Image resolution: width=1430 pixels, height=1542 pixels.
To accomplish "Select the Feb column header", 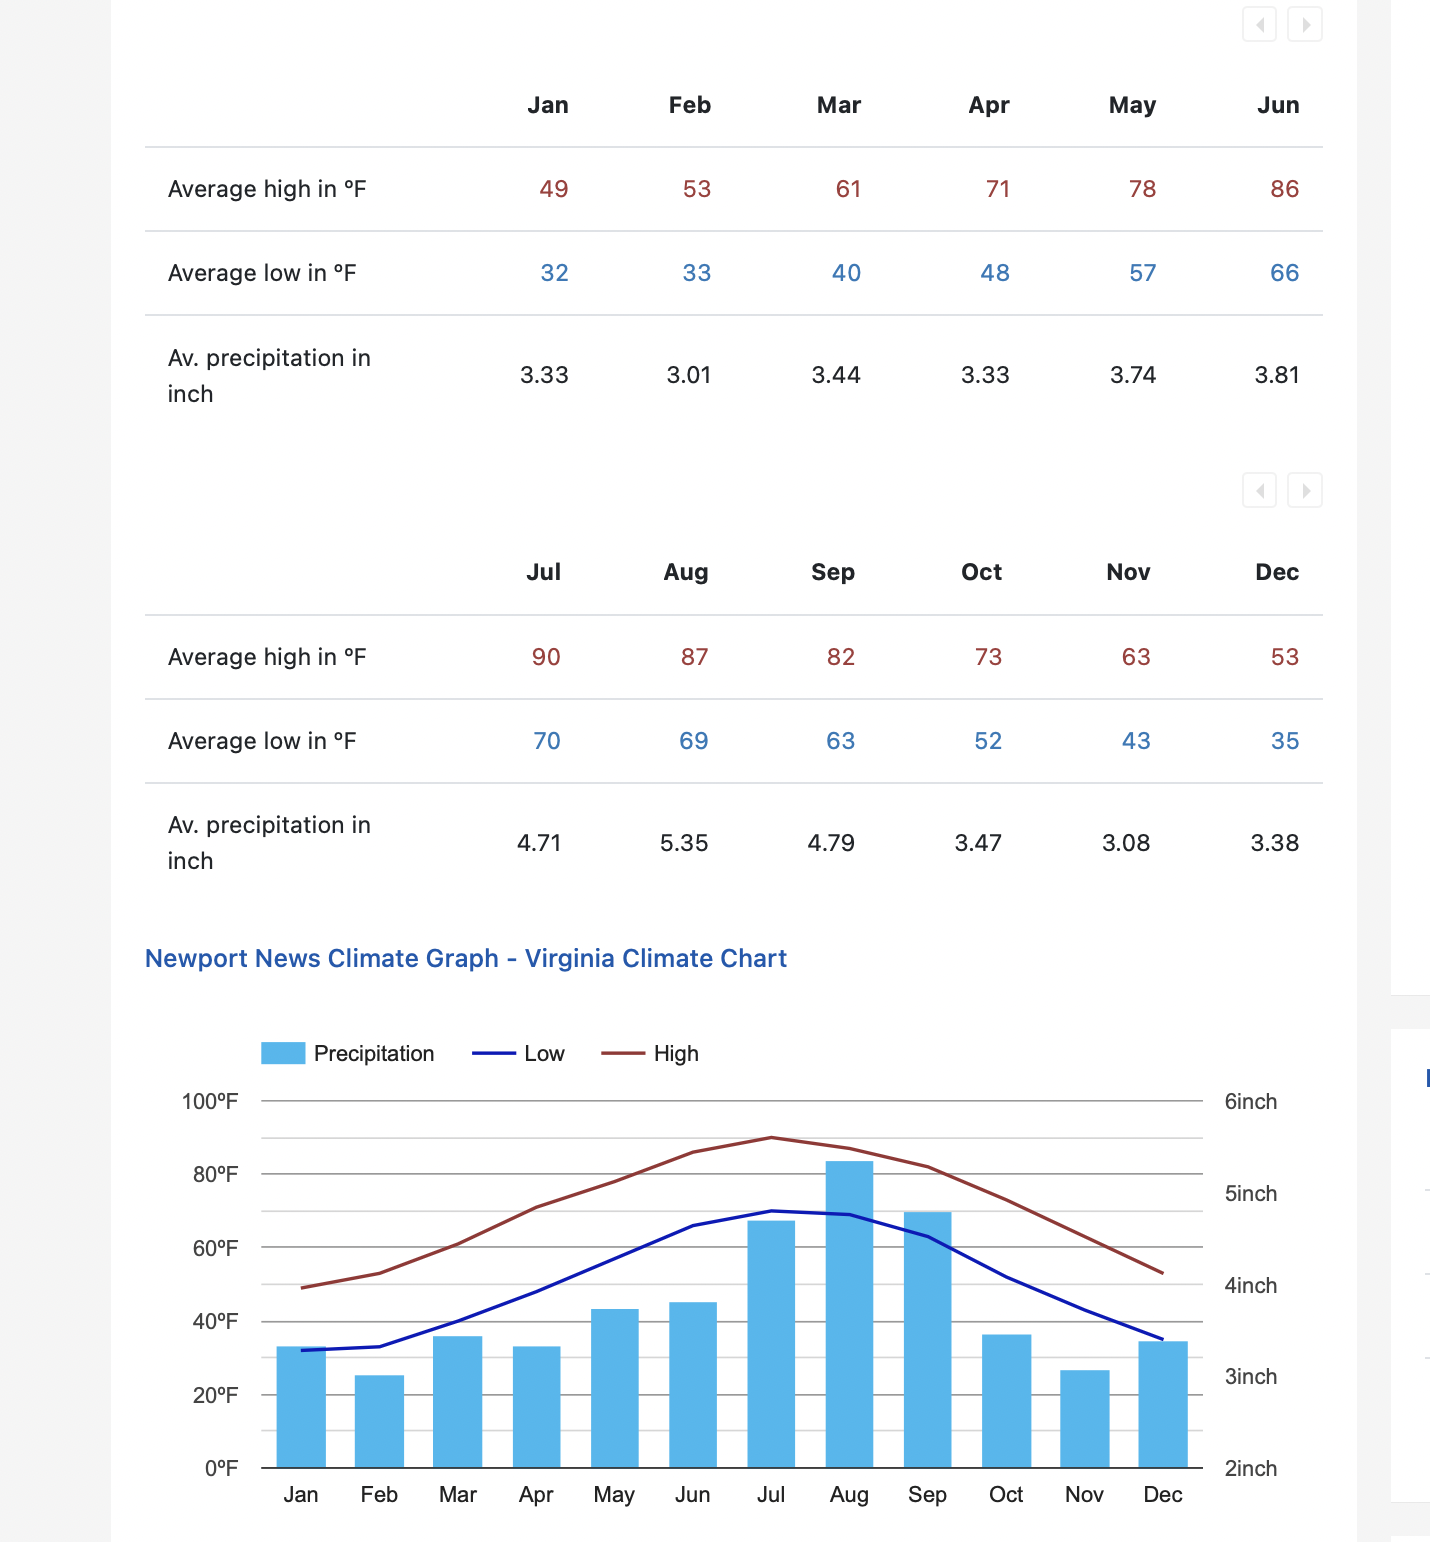I will tap(690, 105).
